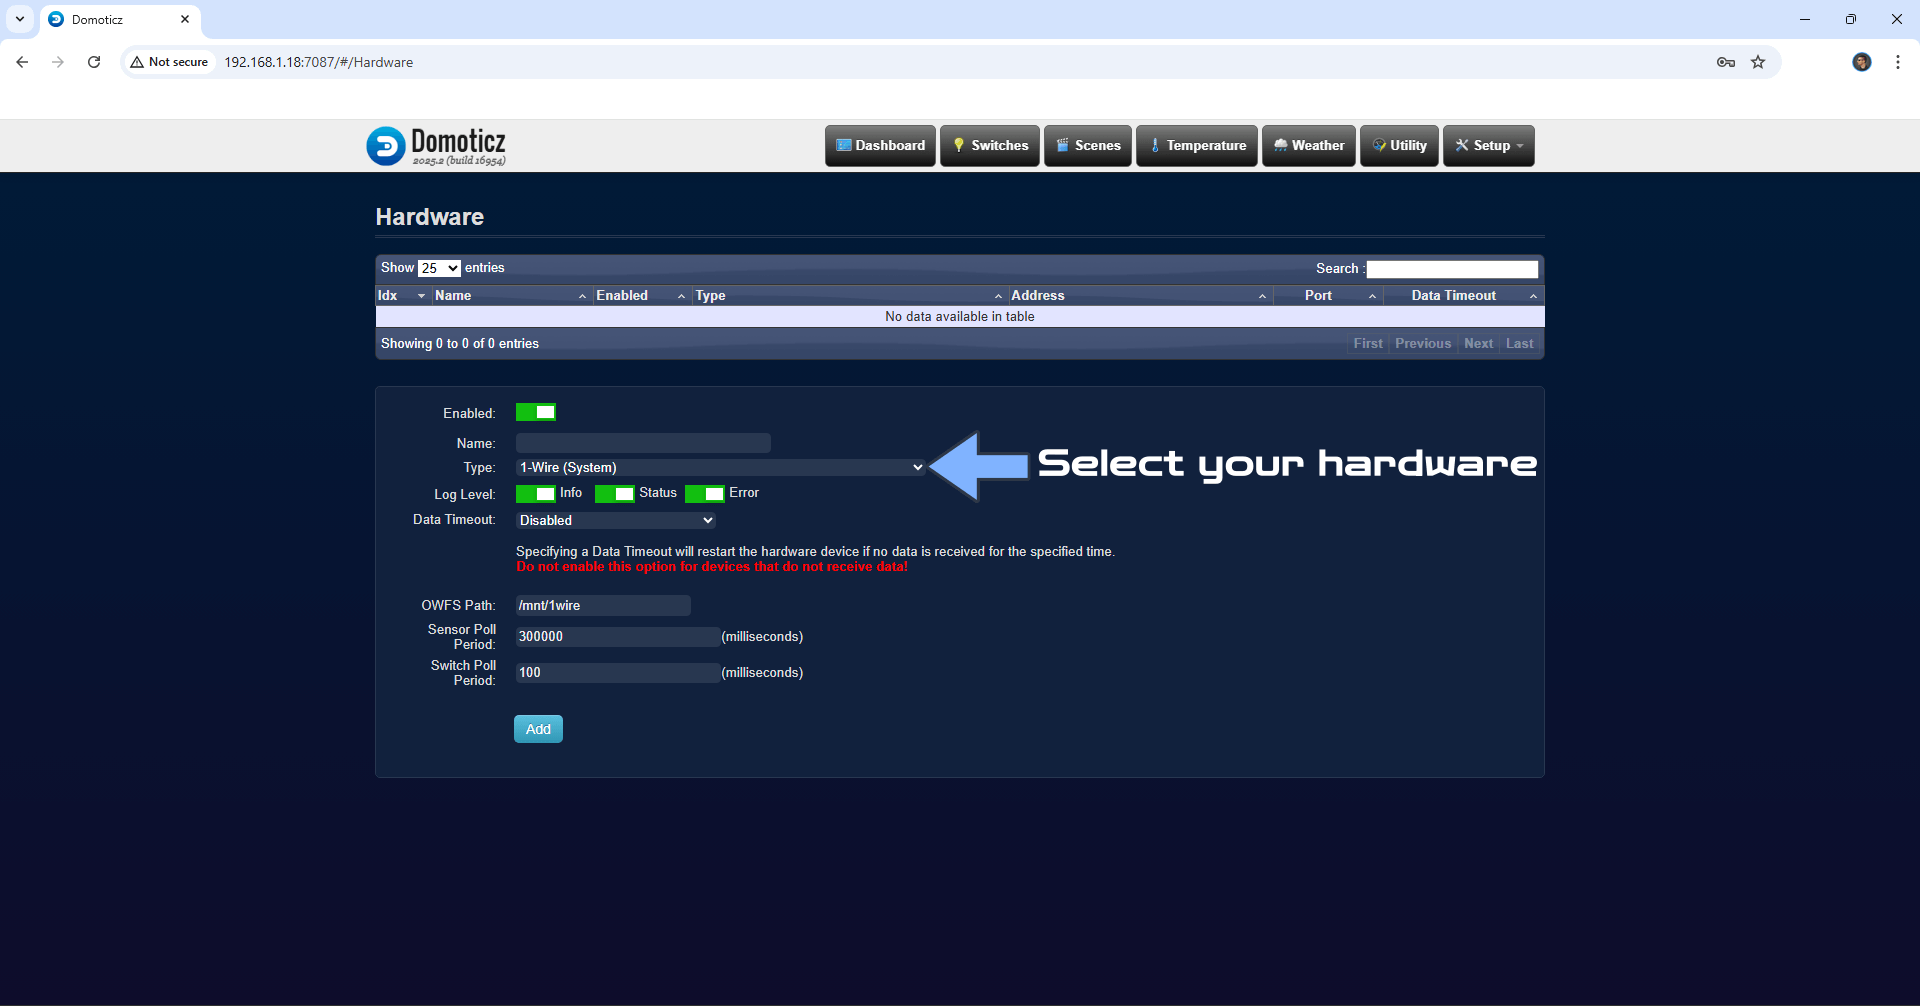Open the Dashboard from the navigation bar
Viewport: 1920px width, 1006px height.
pos(880,145)
